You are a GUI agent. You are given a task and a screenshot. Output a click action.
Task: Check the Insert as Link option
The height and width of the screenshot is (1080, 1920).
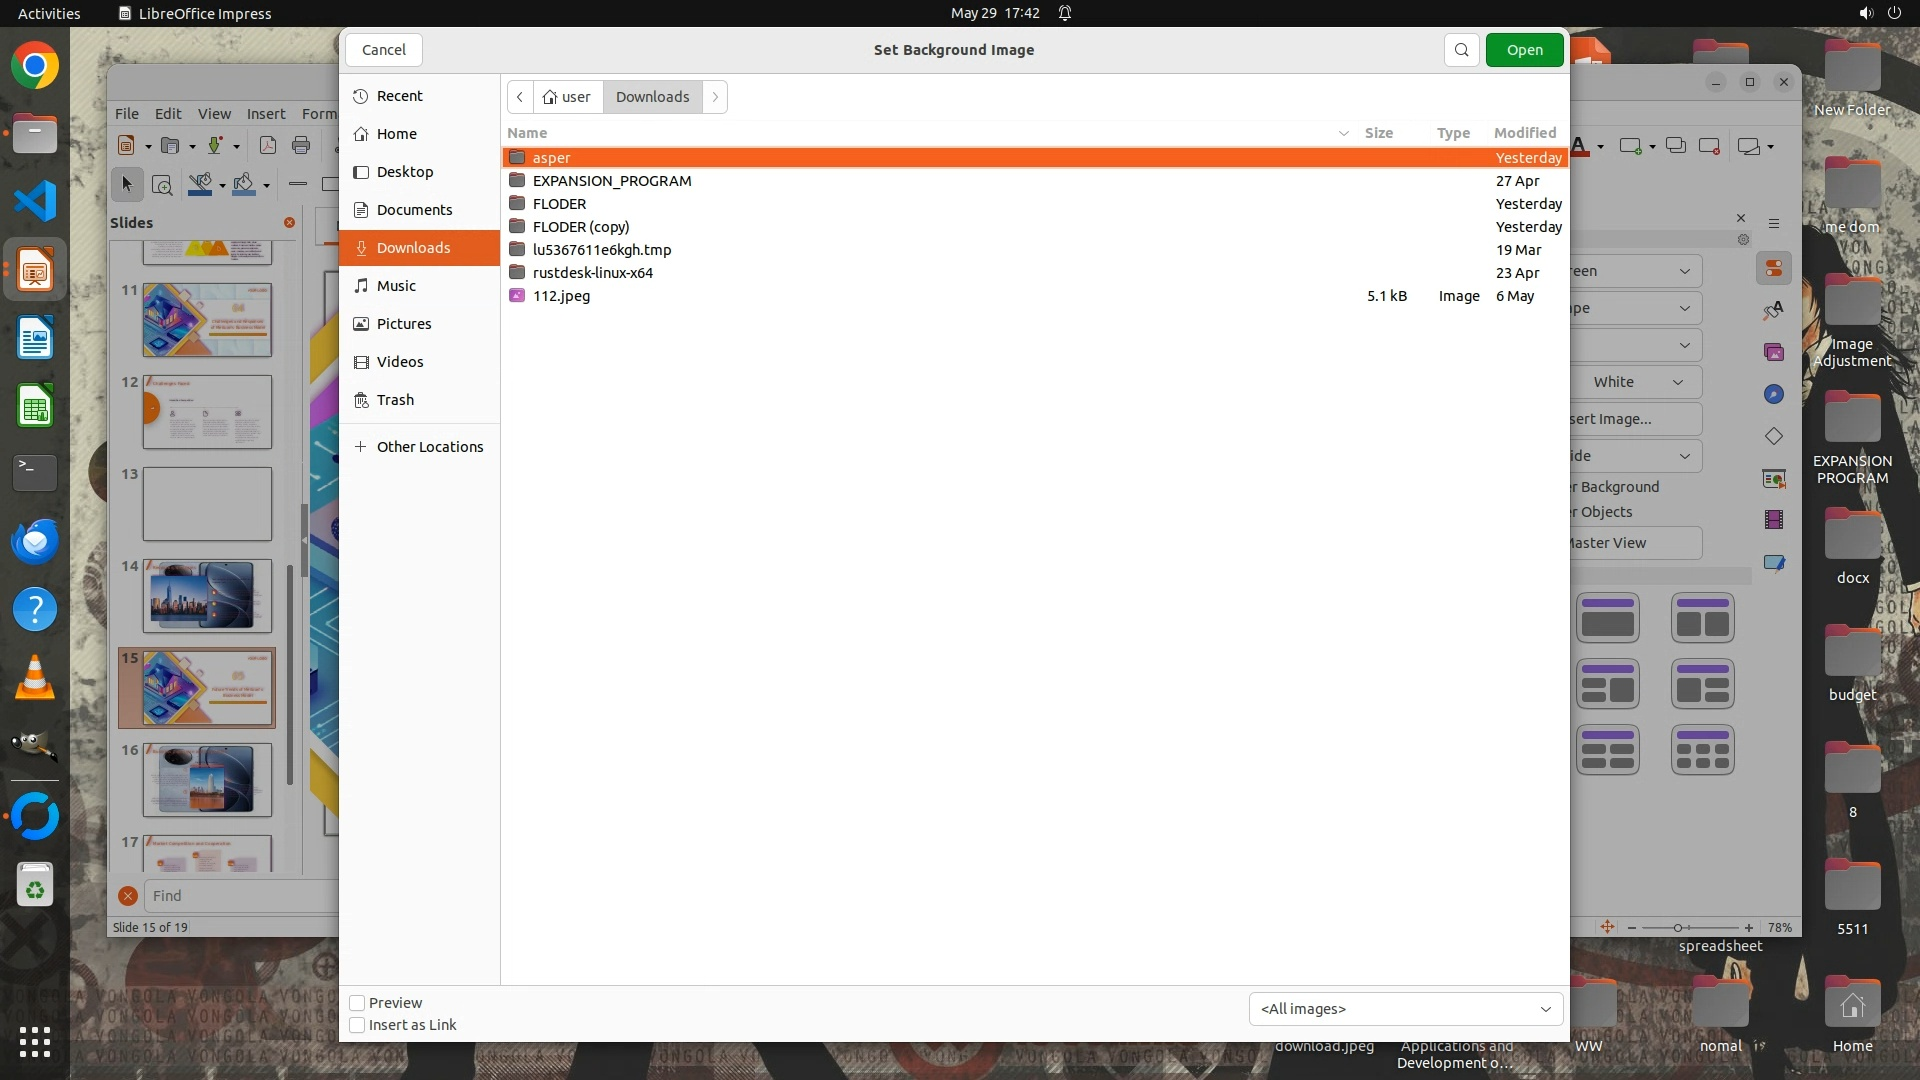[357, 1025]
